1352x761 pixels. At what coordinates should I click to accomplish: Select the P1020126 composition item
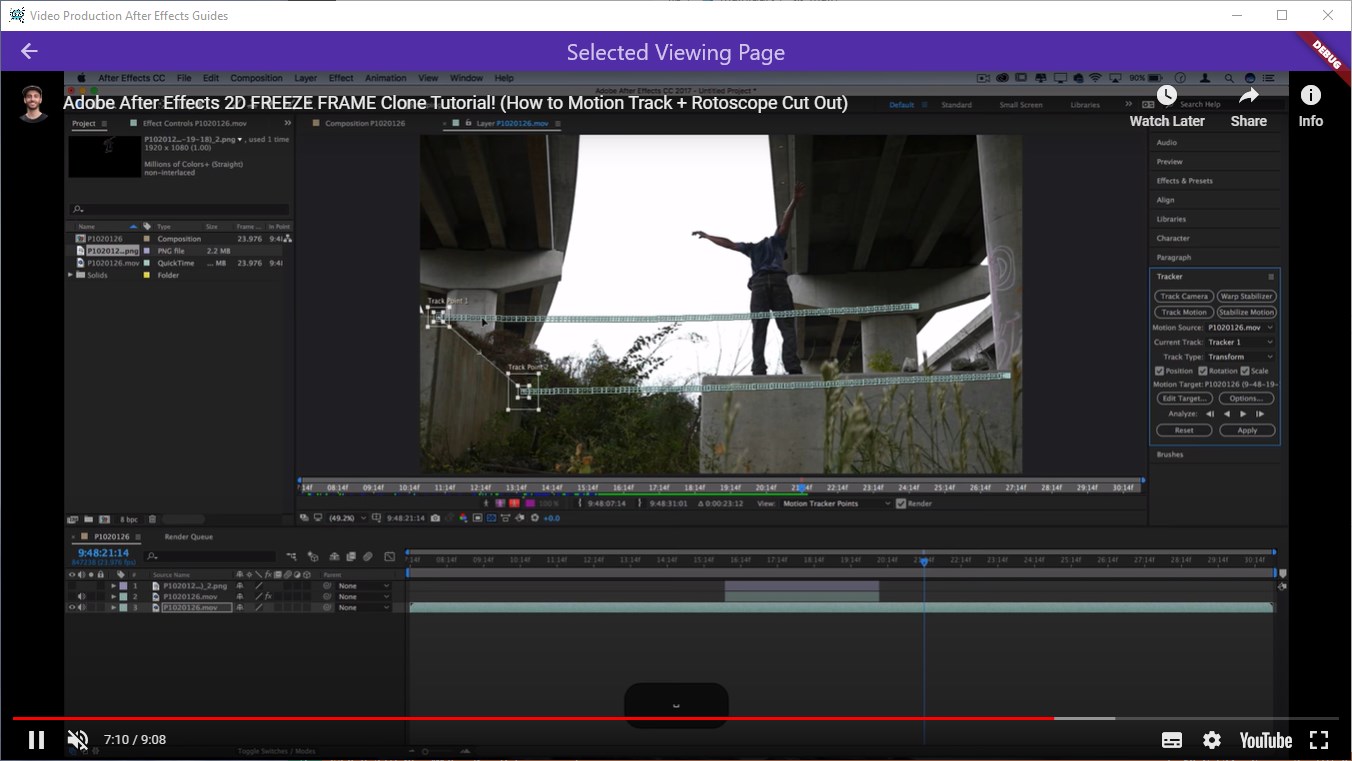pyautogui.click(x=105, y=239)
